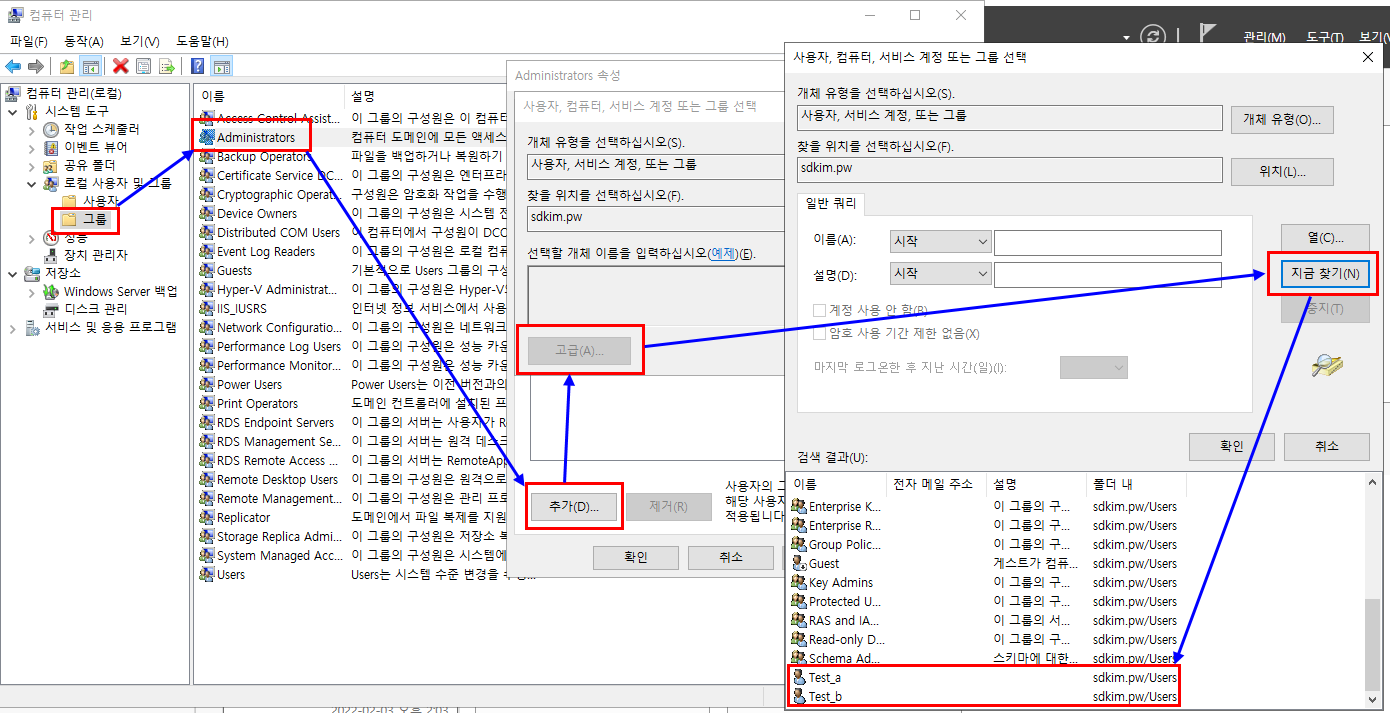
Task: Click the Windows Server 백업 icon
Action: click(x=51, y=291)
